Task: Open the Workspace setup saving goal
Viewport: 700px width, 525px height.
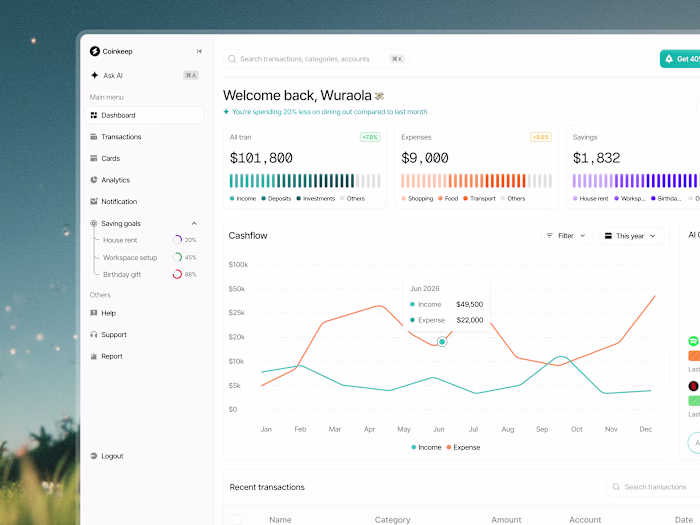Action: pyautogui.click(x=149, y=257)
